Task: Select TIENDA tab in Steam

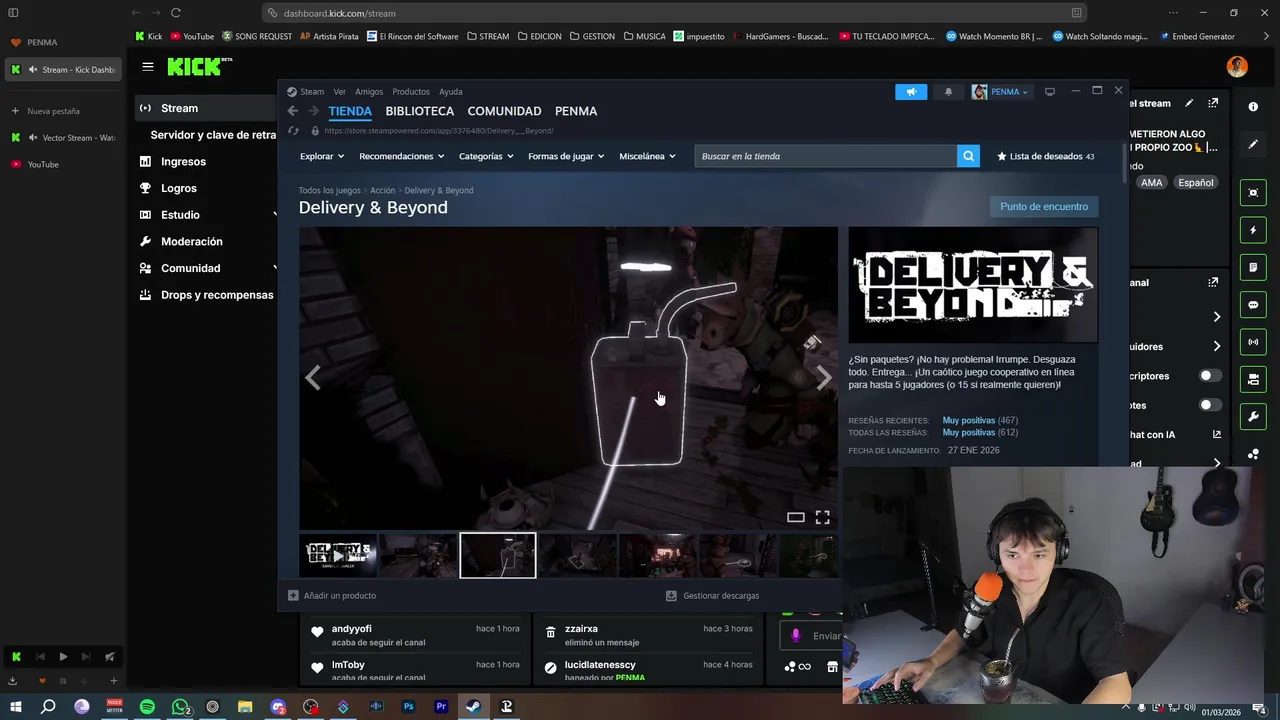Action: click(x=350, y=111)
